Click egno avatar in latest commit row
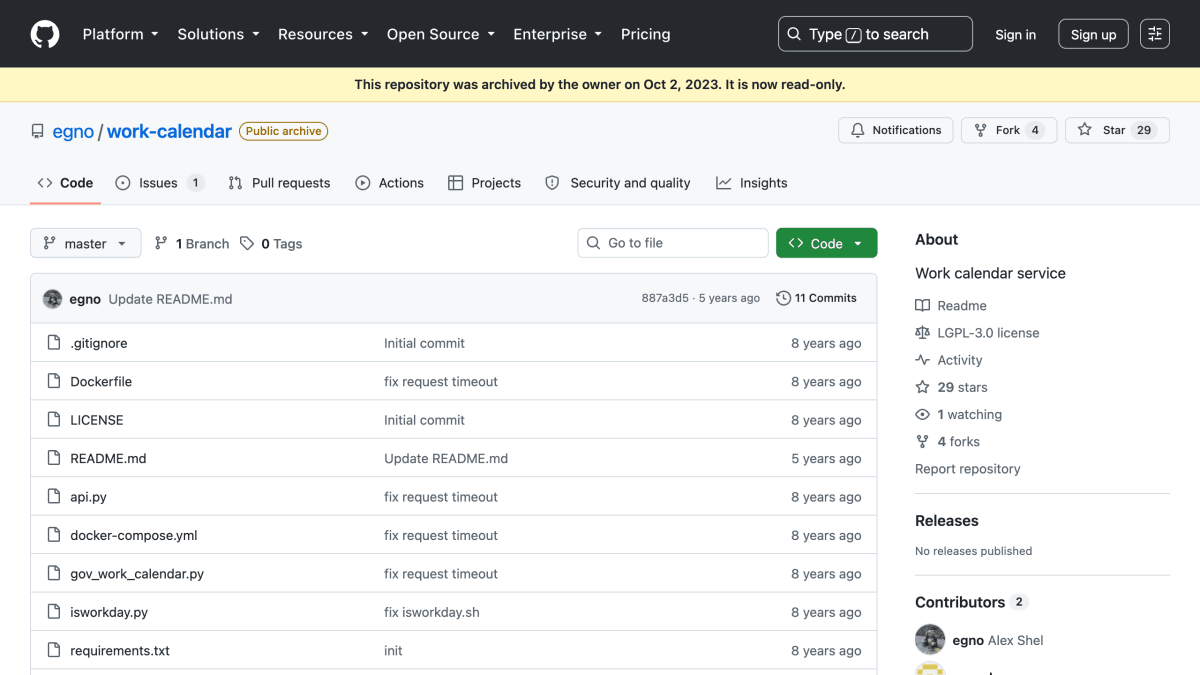Image resolution: width=1200 pixels, height=675 pixels. (x=53, y=299)
